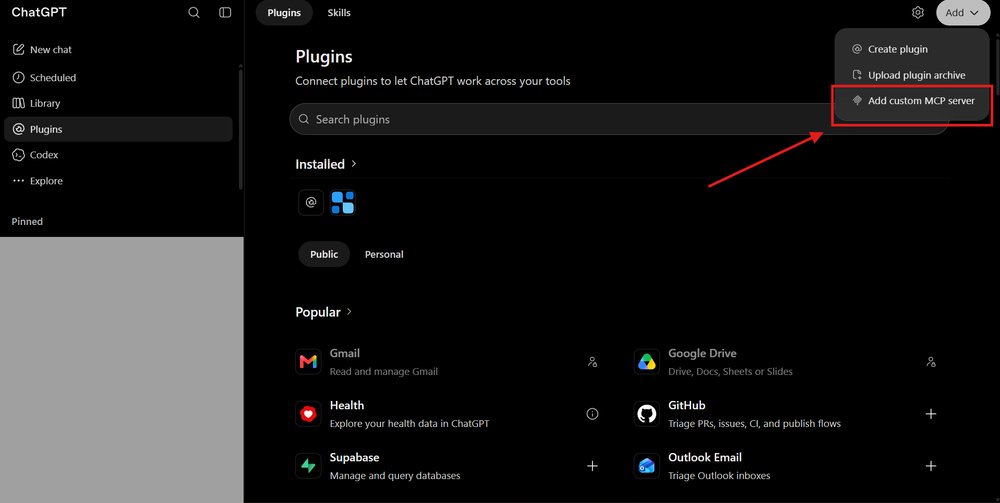The height and width of the screenshot is (503, 1000).
Task: Open the Google Drive plugin title
Action: (702, 353)
